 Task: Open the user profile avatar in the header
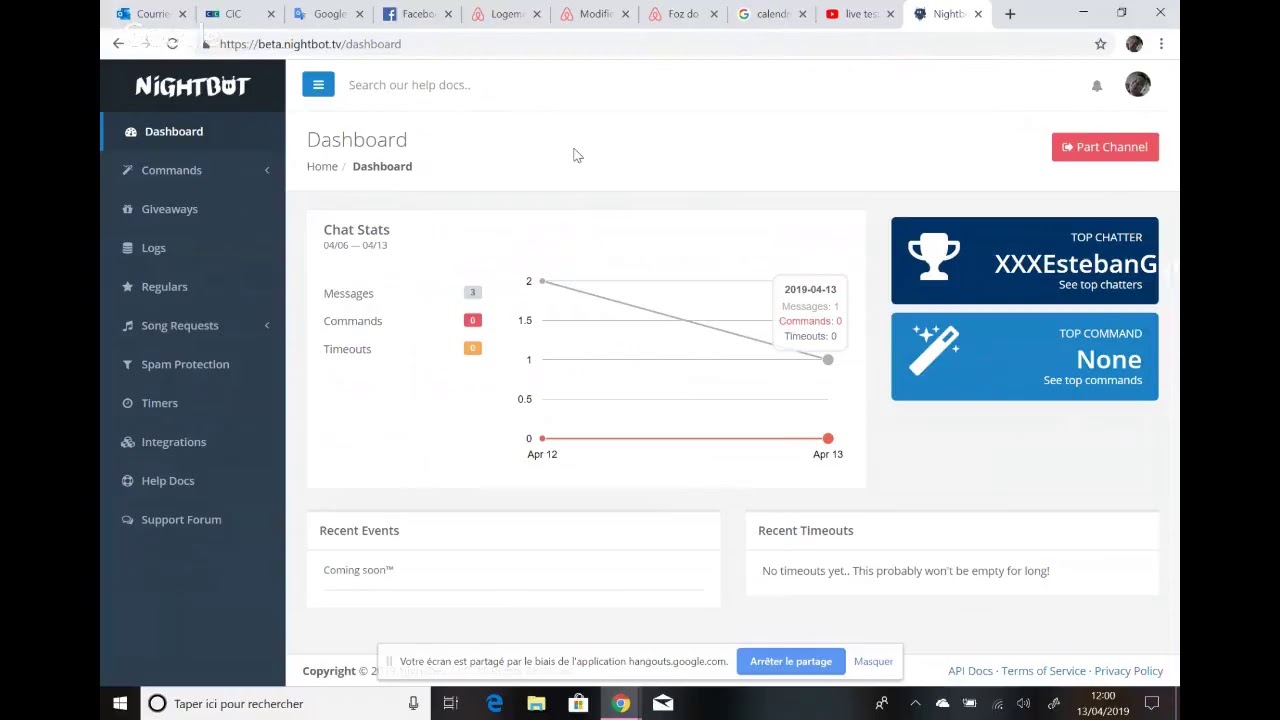(x=1138, y=85)
